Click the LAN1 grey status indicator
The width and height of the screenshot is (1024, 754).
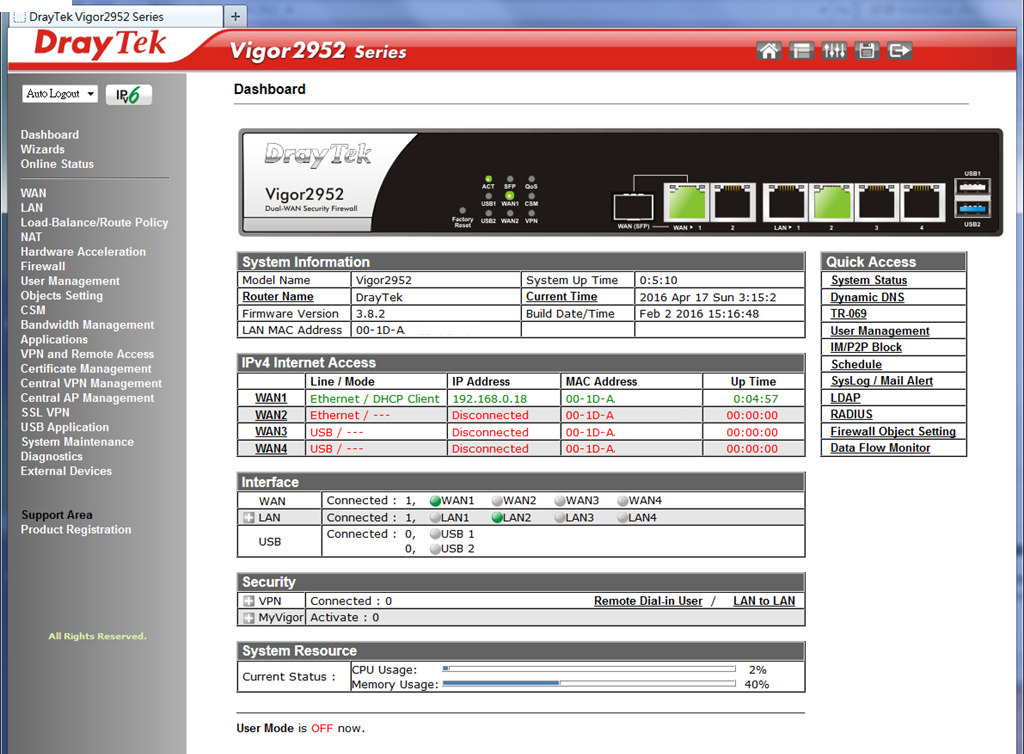point(435,518)
